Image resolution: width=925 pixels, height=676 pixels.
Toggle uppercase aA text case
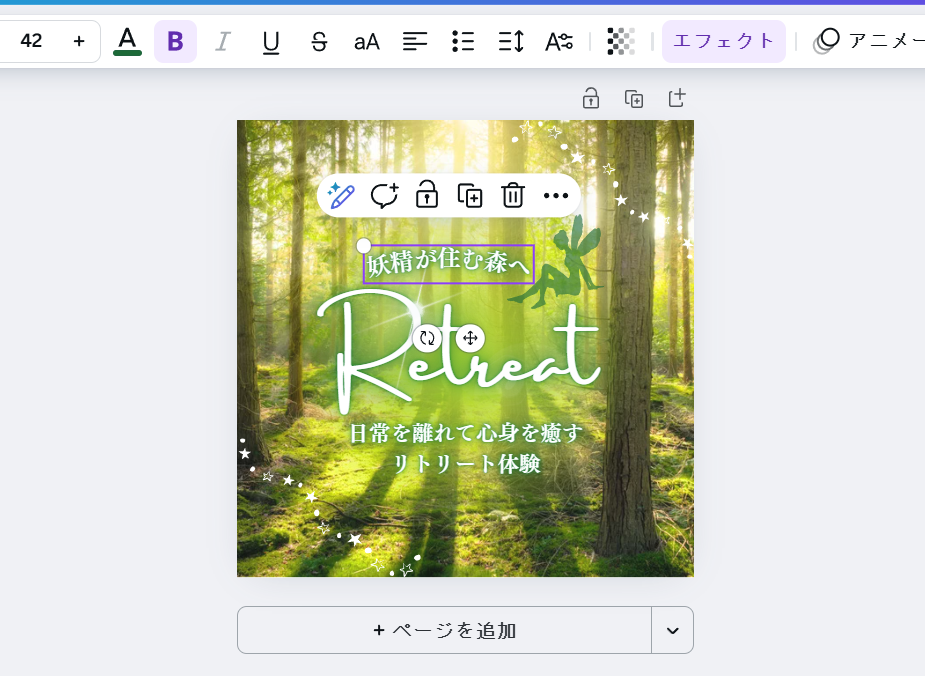tap(366, 41)
